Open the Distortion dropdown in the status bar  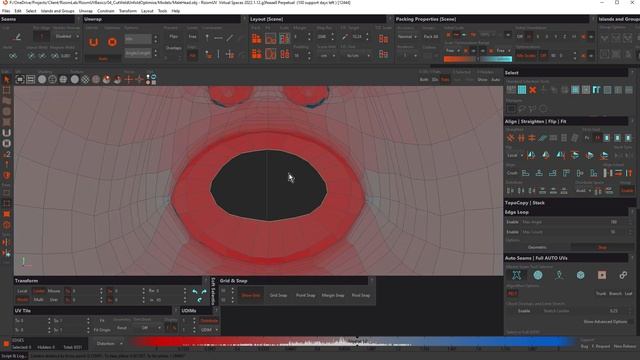click(x=109, y=344)
